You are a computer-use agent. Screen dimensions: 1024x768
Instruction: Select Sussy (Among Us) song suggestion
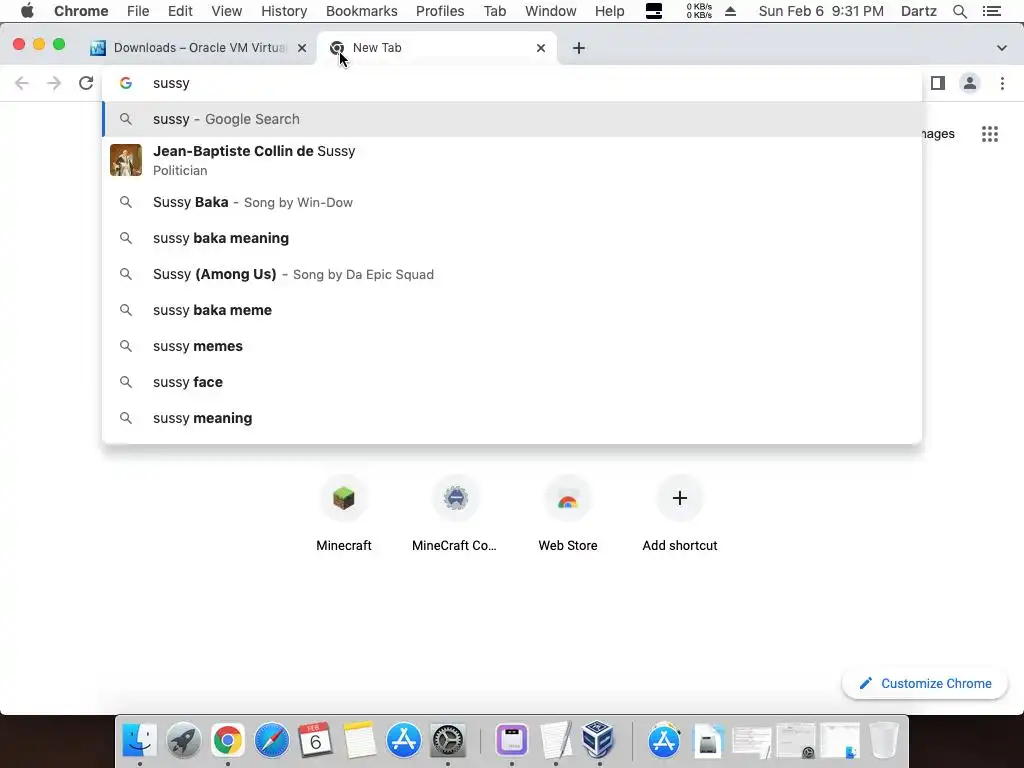pyautogui.click(x=512, y=274)
